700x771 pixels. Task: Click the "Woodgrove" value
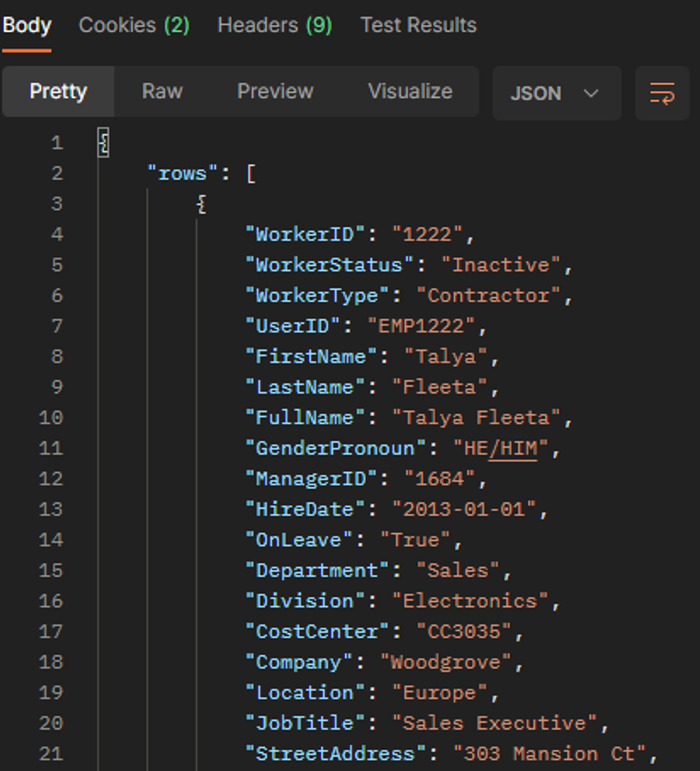pos(446,662)
